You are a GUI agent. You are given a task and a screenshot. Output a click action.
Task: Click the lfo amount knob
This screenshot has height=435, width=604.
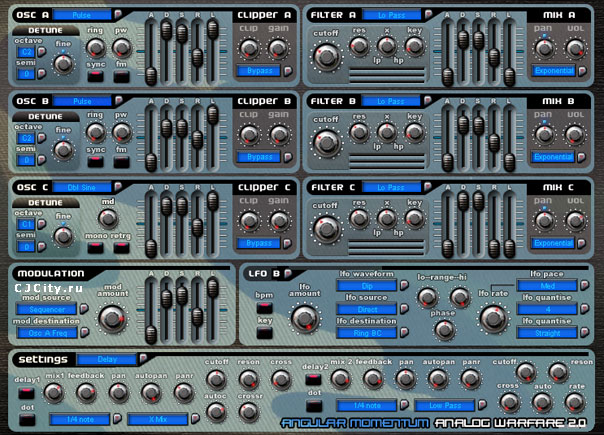pyautogui.click(x=304, y=318)
